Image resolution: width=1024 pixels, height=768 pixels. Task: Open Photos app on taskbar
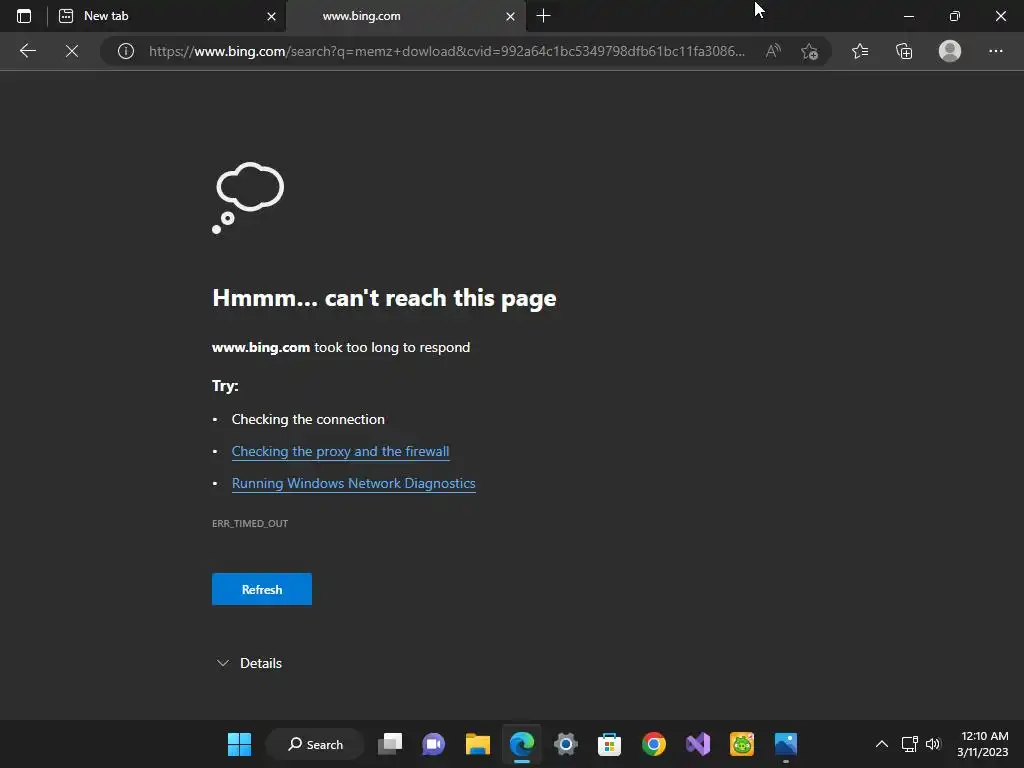786,744
